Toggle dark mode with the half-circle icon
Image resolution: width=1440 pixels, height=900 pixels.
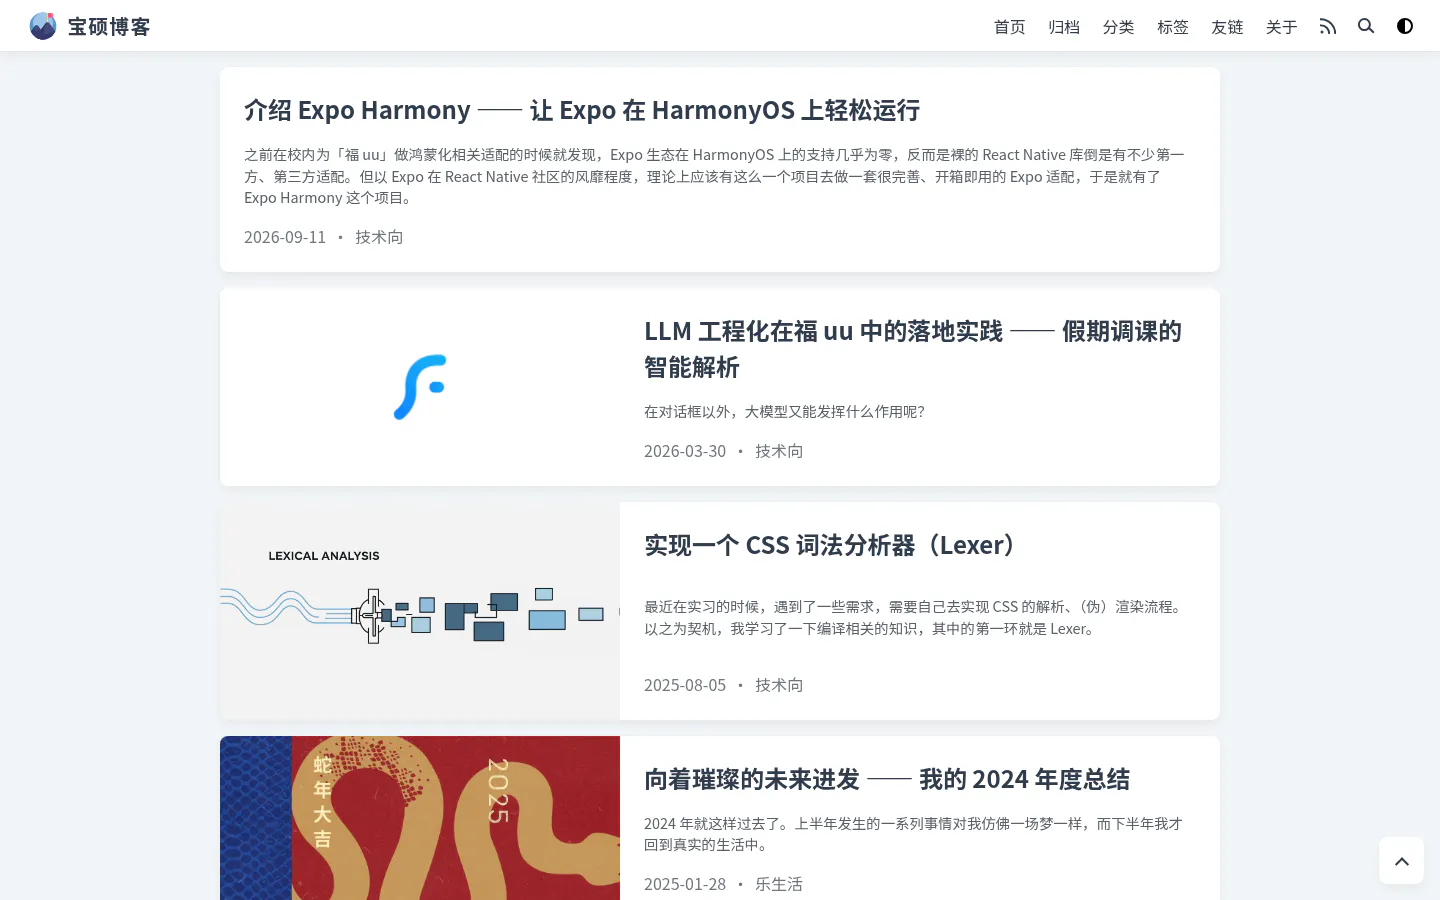pos(1405,26)
